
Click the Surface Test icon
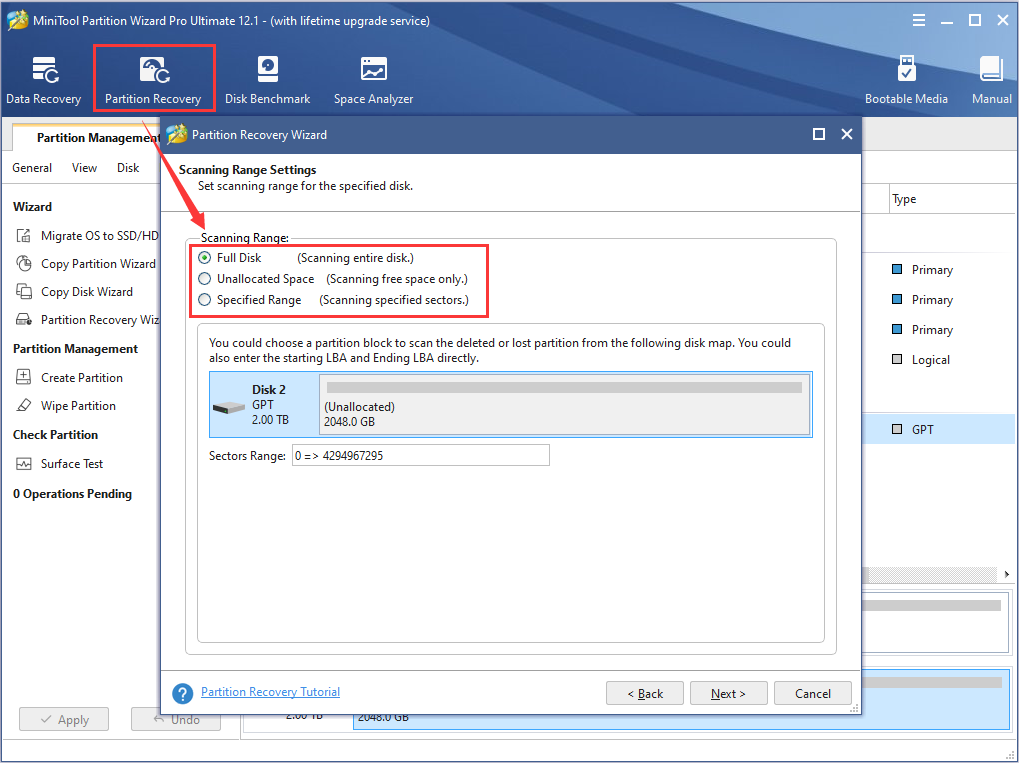(24, 463)
